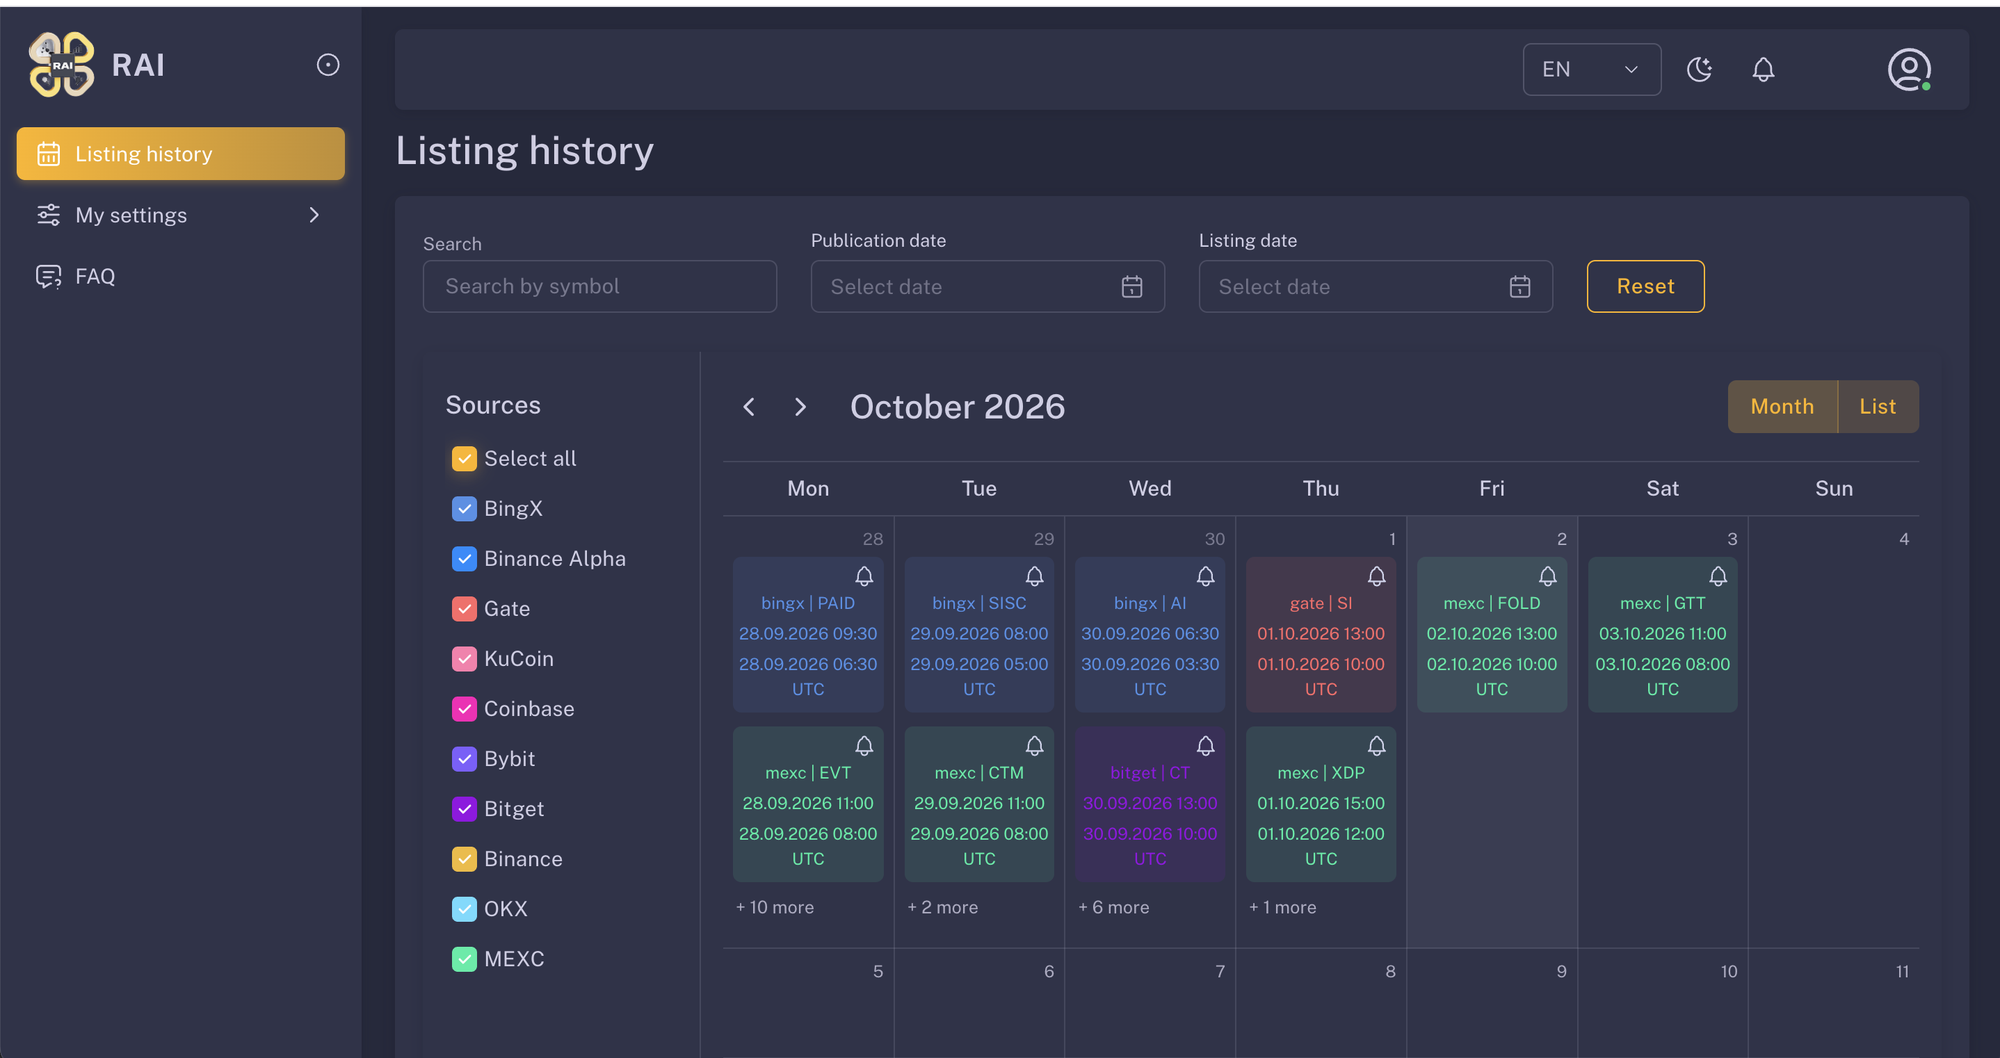This screenshot has width=2000, height=1058.
Task: Open Listing date calendar icon
Action: pyautogui.click(x=1520, y=287)
